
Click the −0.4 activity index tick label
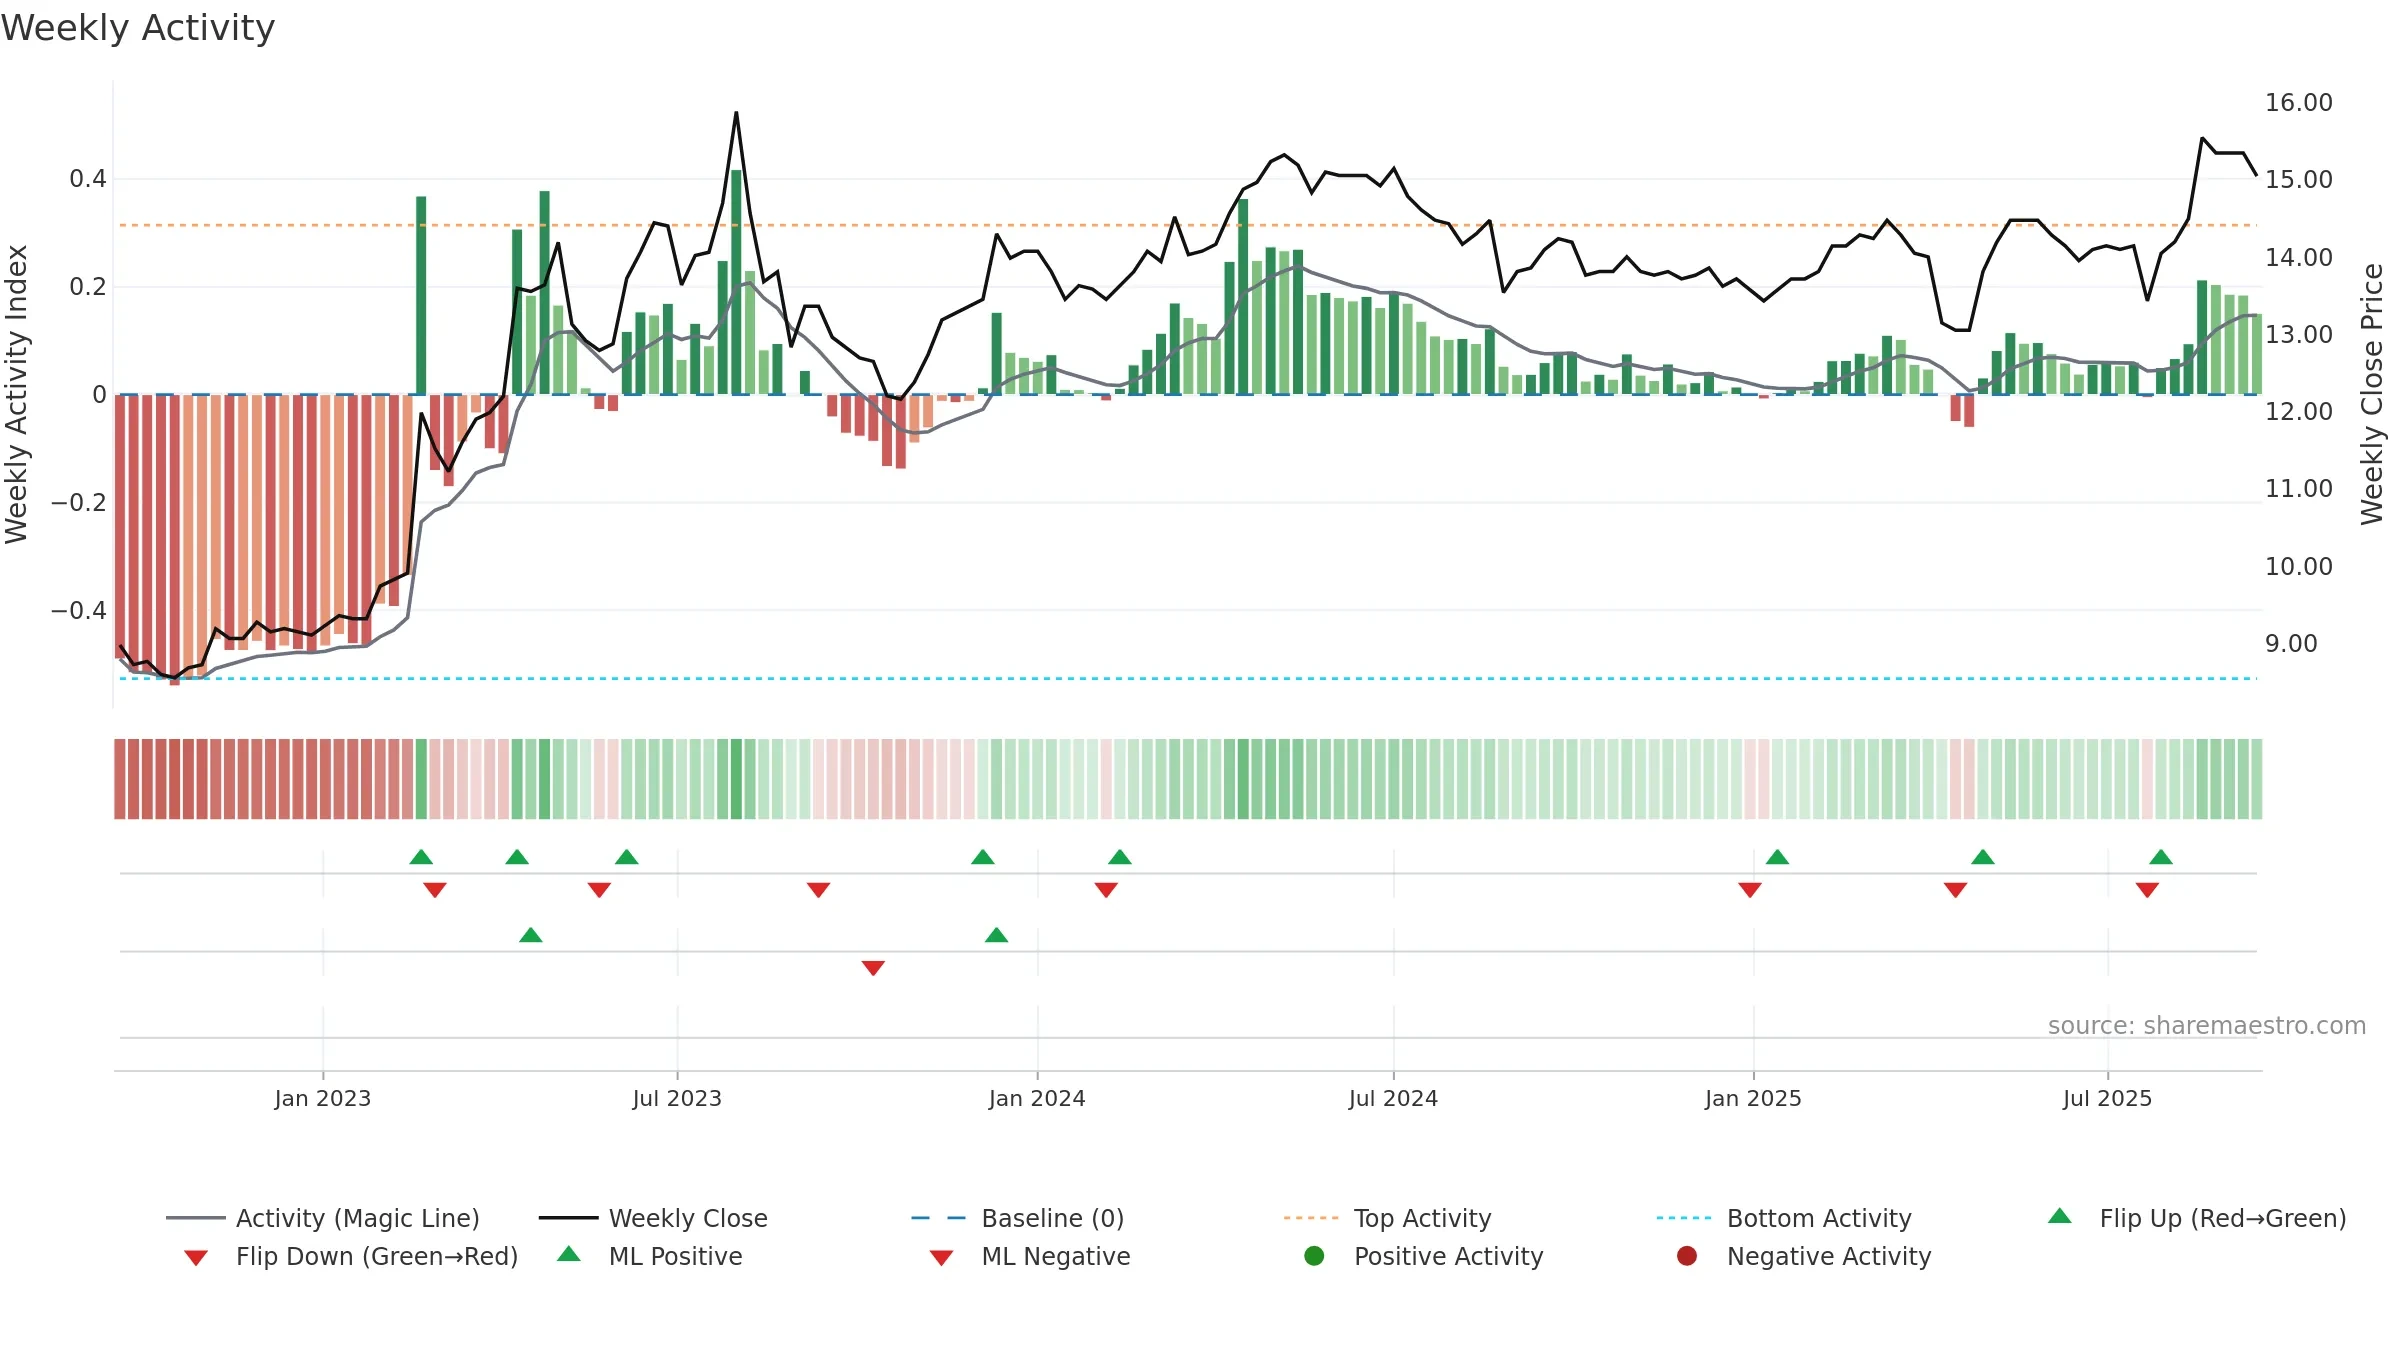[x=79, y=610]
